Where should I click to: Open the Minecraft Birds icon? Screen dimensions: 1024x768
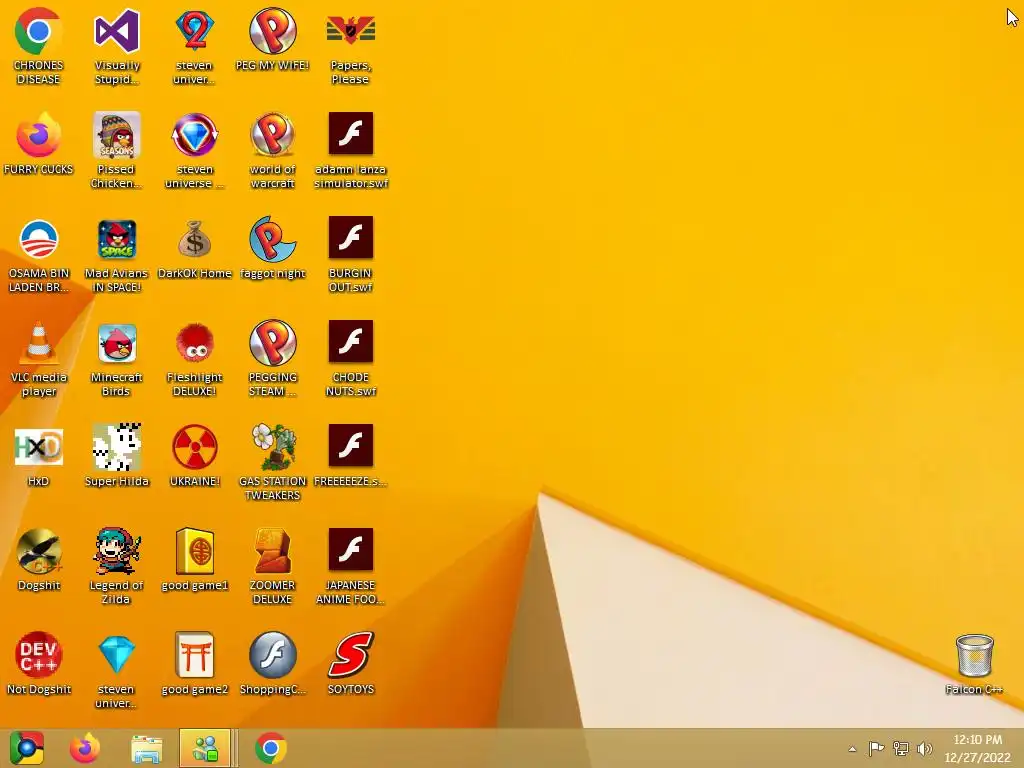click(x=116, y=359)
